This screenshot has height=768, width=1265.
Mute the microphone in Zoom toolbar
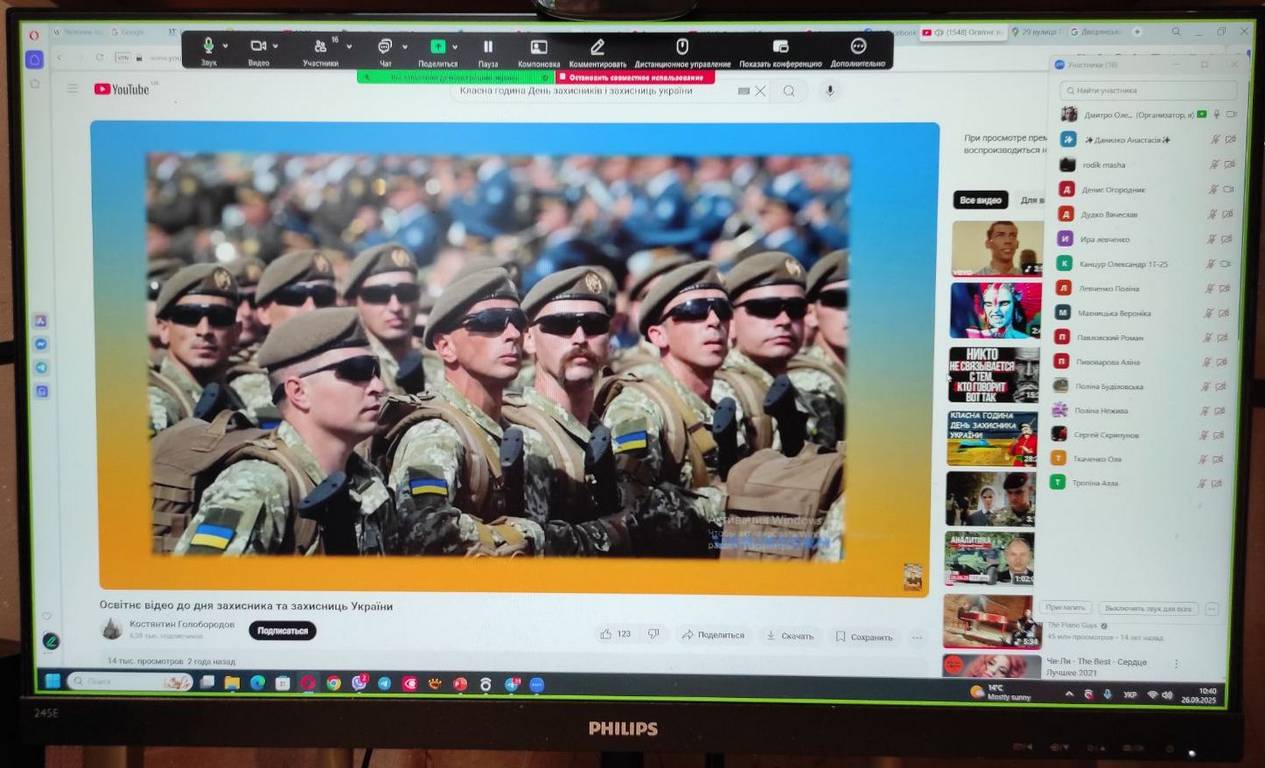(x=208, y=46)
